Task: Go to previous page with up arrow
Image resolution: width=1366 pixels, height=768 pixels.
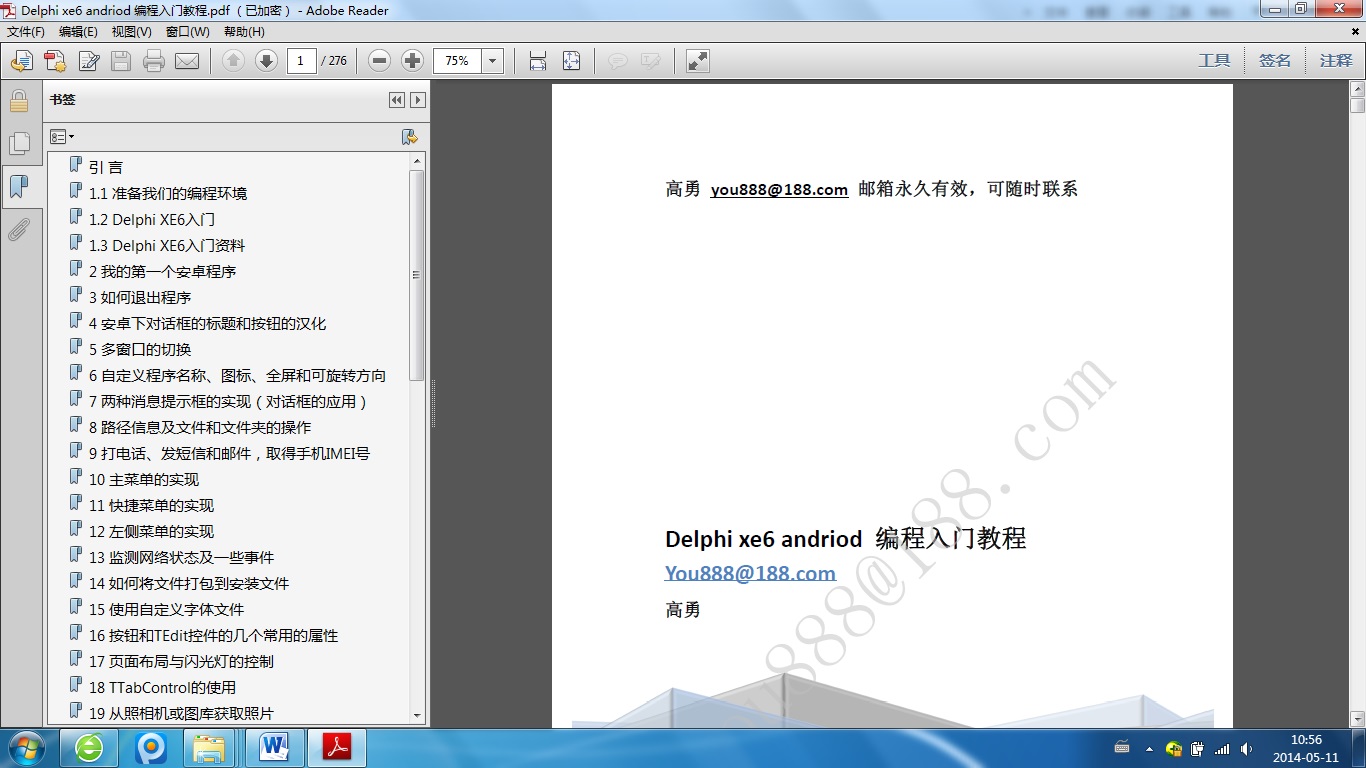Action: pos(233,61)
